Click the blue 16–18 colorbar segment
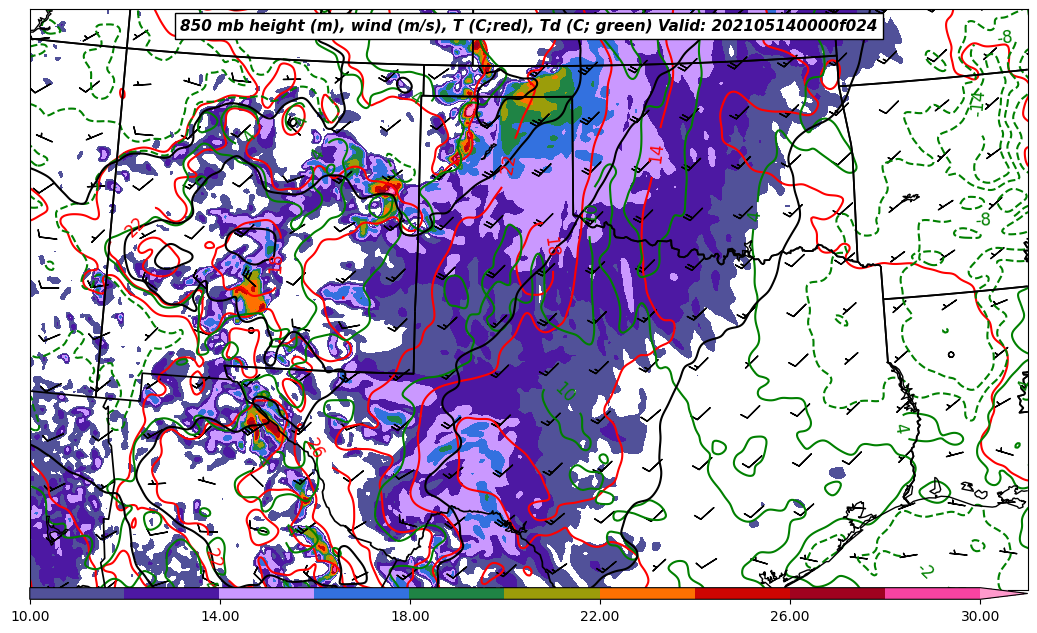The height and width of the screenshot is (633, 1037). 362,593
